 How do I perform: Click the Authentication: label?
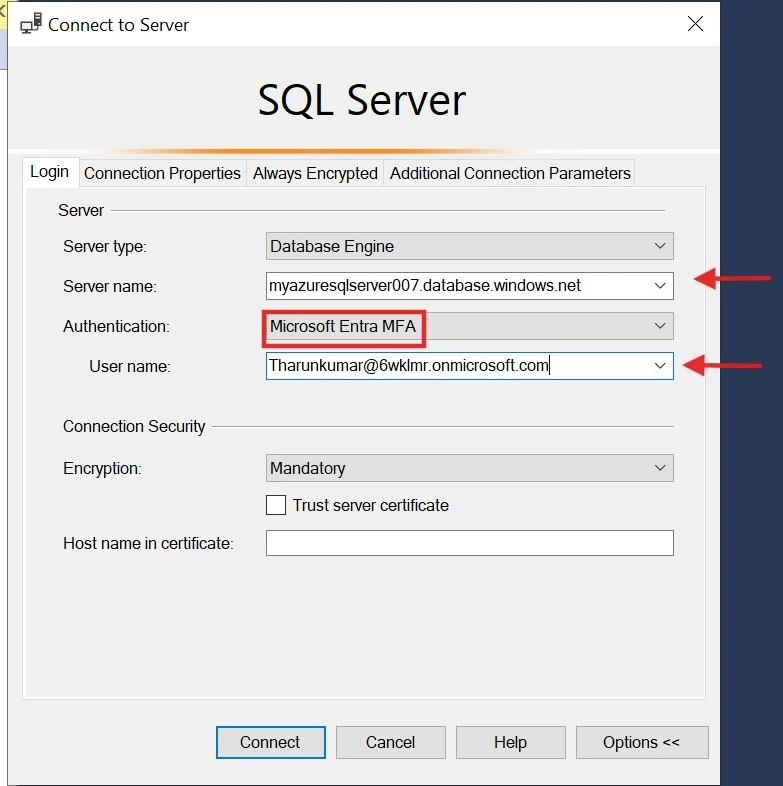(x=116, y=326)
